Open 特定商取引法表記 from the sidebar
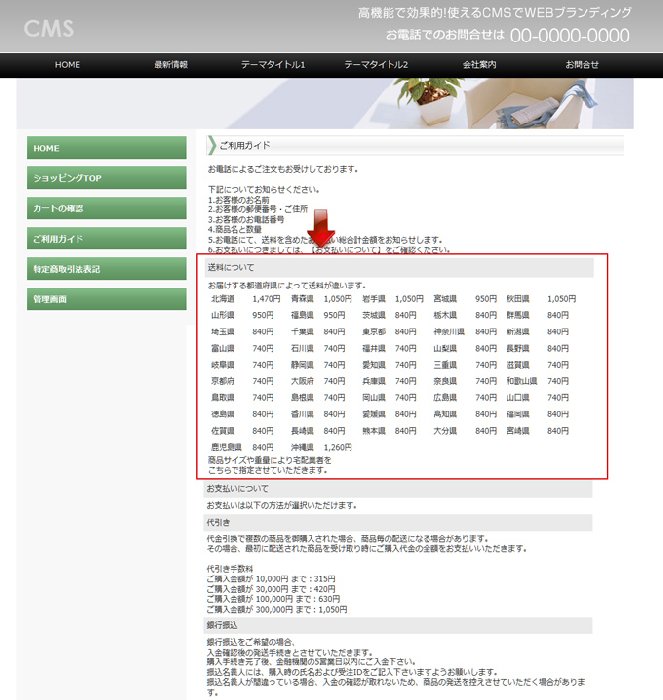 [x=106, y=269]
